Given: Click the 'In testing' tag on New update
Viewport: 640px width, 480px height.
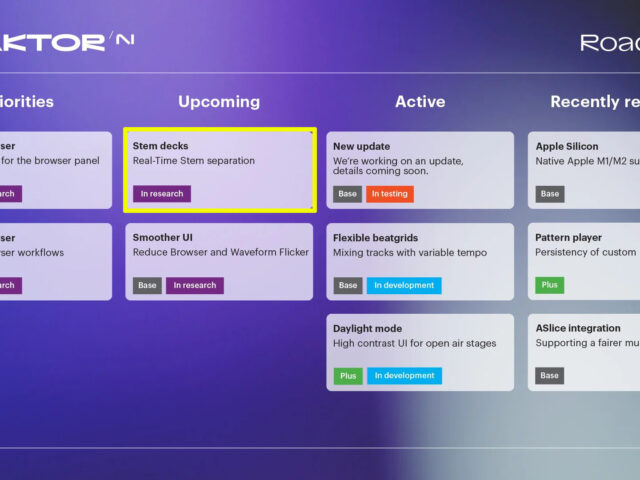Looking at the screenshot, I should tap(390, 194).
